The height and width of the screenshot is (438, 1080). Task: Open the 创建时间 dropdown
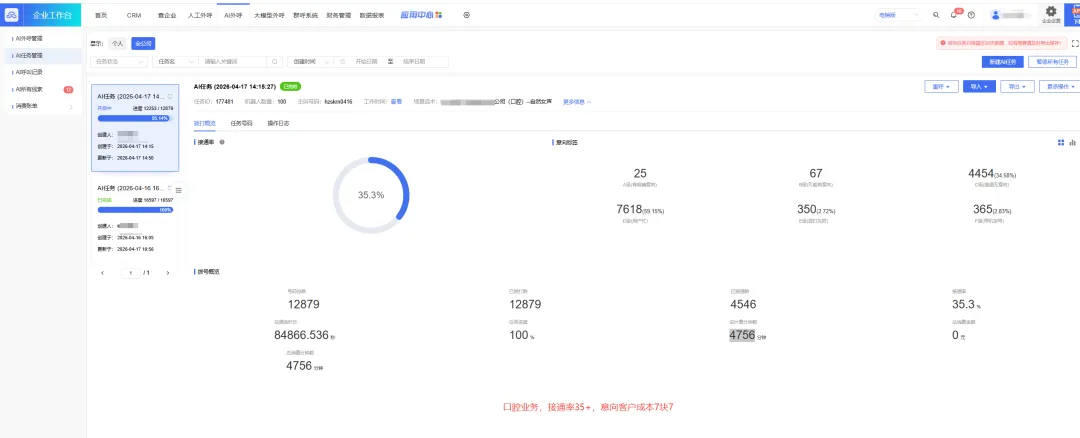(310, 61)
